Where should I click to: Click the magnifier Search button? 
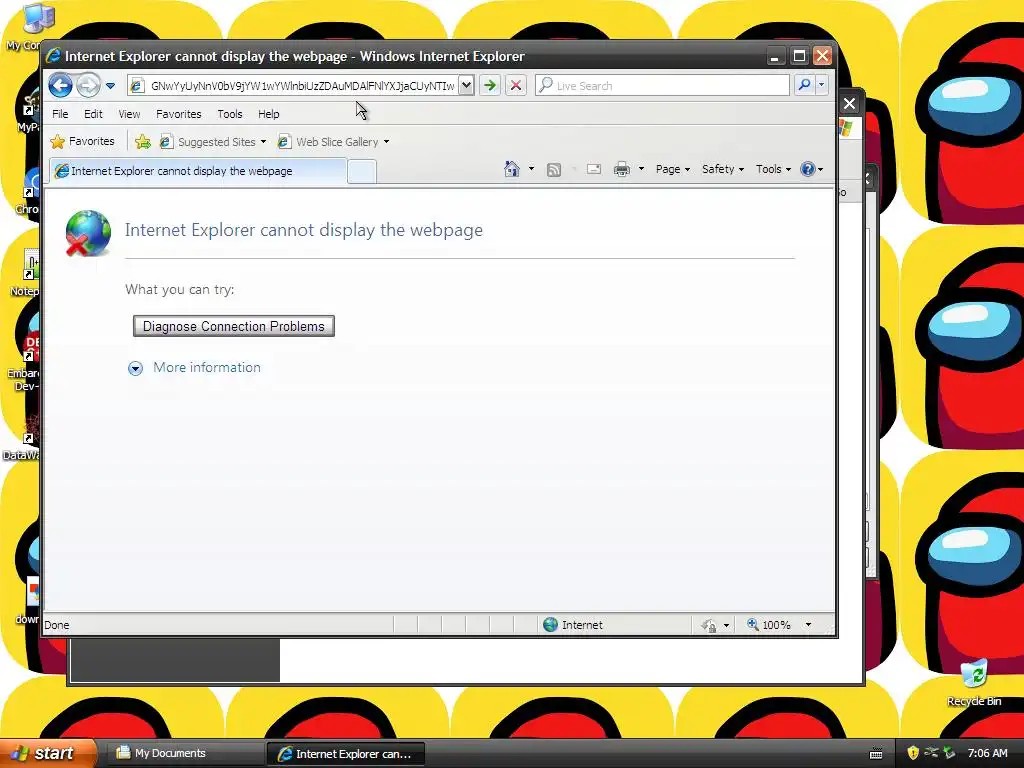(x=805, y=85)
